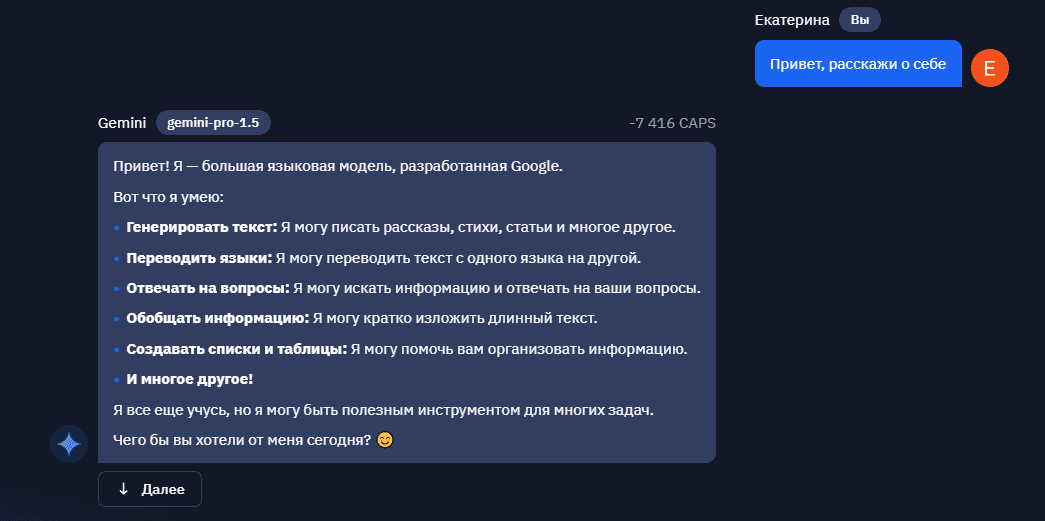
Task: Click bold text Создавать списки и таблицы
Action: (x=237, y=349)
